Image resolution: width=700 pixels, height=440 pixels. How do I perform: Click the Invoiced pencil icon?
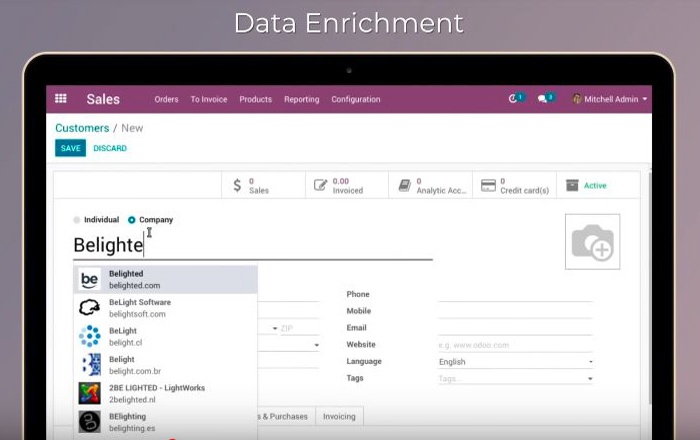click(x=320, y=185)
